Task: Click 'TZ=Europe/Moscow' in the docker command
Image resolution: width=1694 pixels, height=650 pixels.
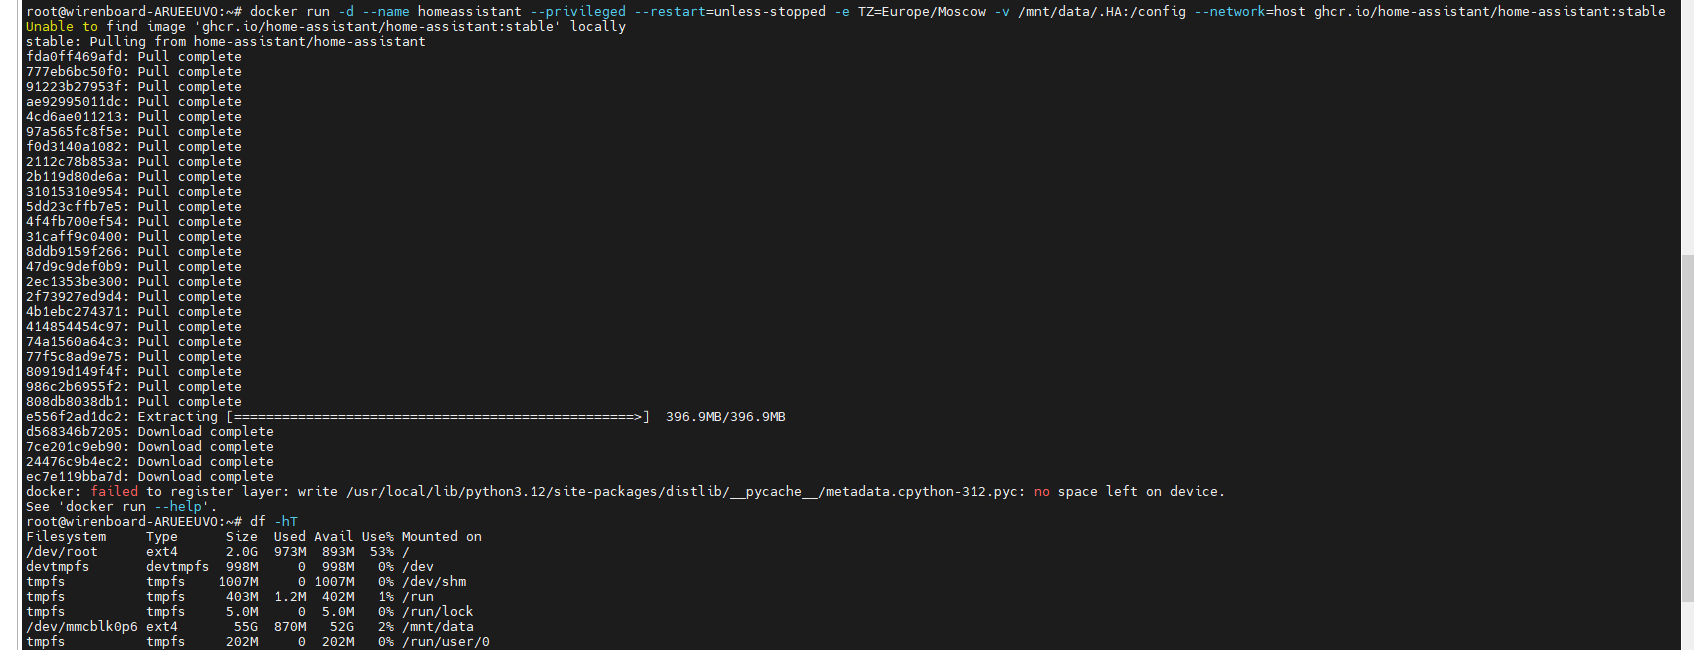Action: 922,12
